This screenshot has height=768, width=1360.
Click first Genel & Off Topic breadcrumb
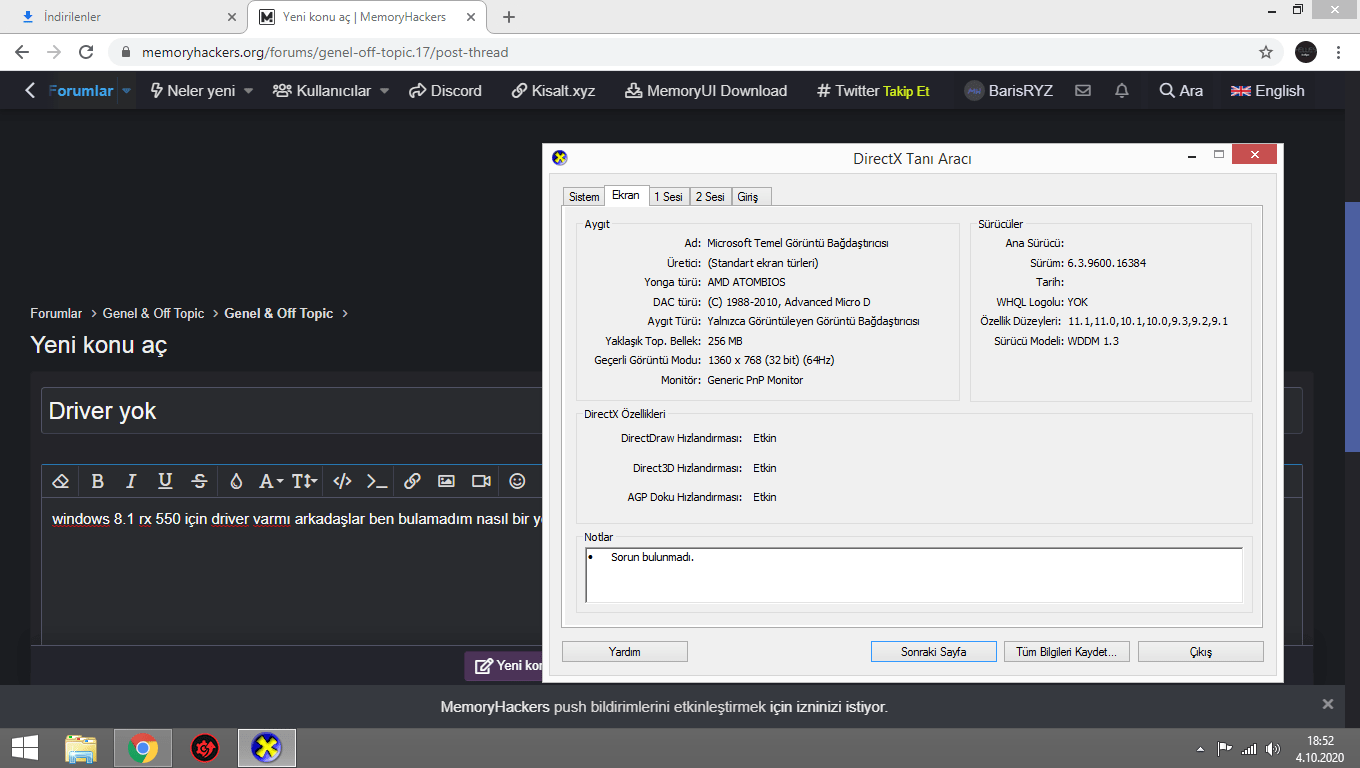(x=153, y=313)
